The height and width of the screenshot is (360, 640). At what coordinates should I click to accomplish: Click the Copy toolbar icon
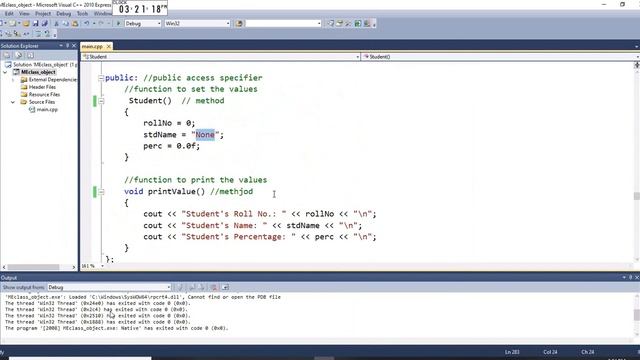[65, 24]
